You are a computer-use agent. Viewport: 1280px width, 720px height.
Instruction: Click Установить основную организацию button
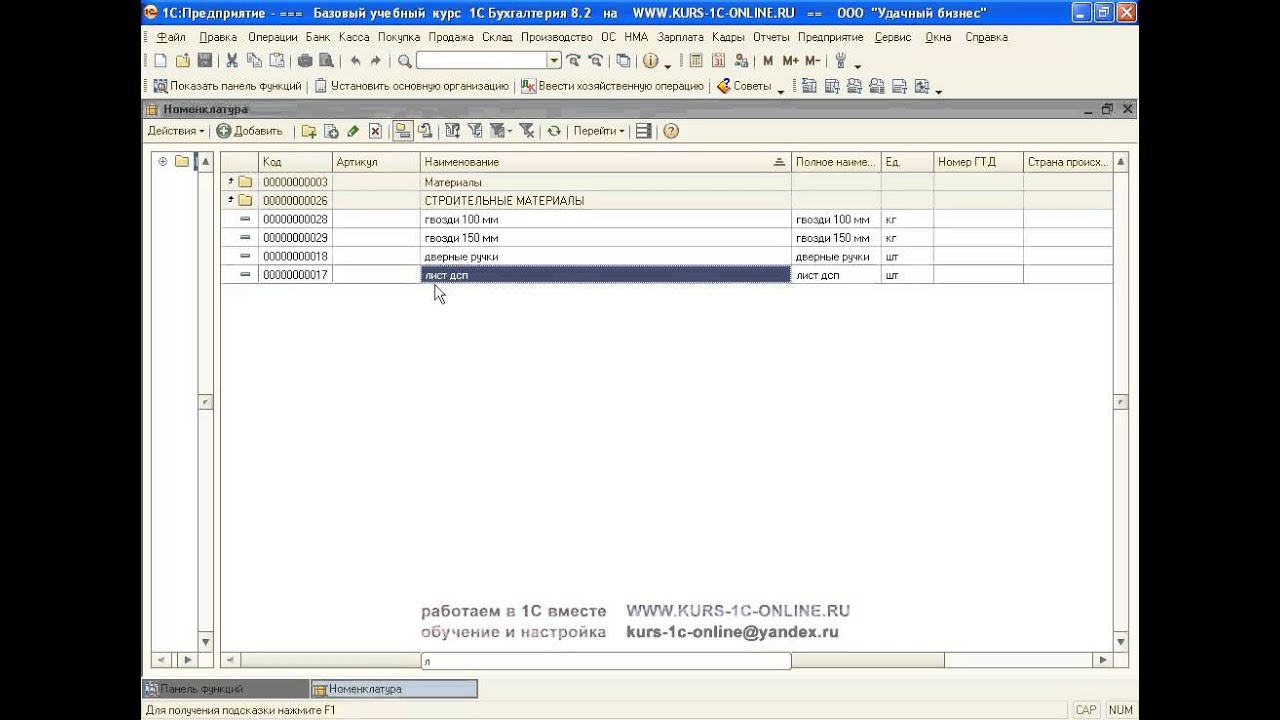(411, 87)
